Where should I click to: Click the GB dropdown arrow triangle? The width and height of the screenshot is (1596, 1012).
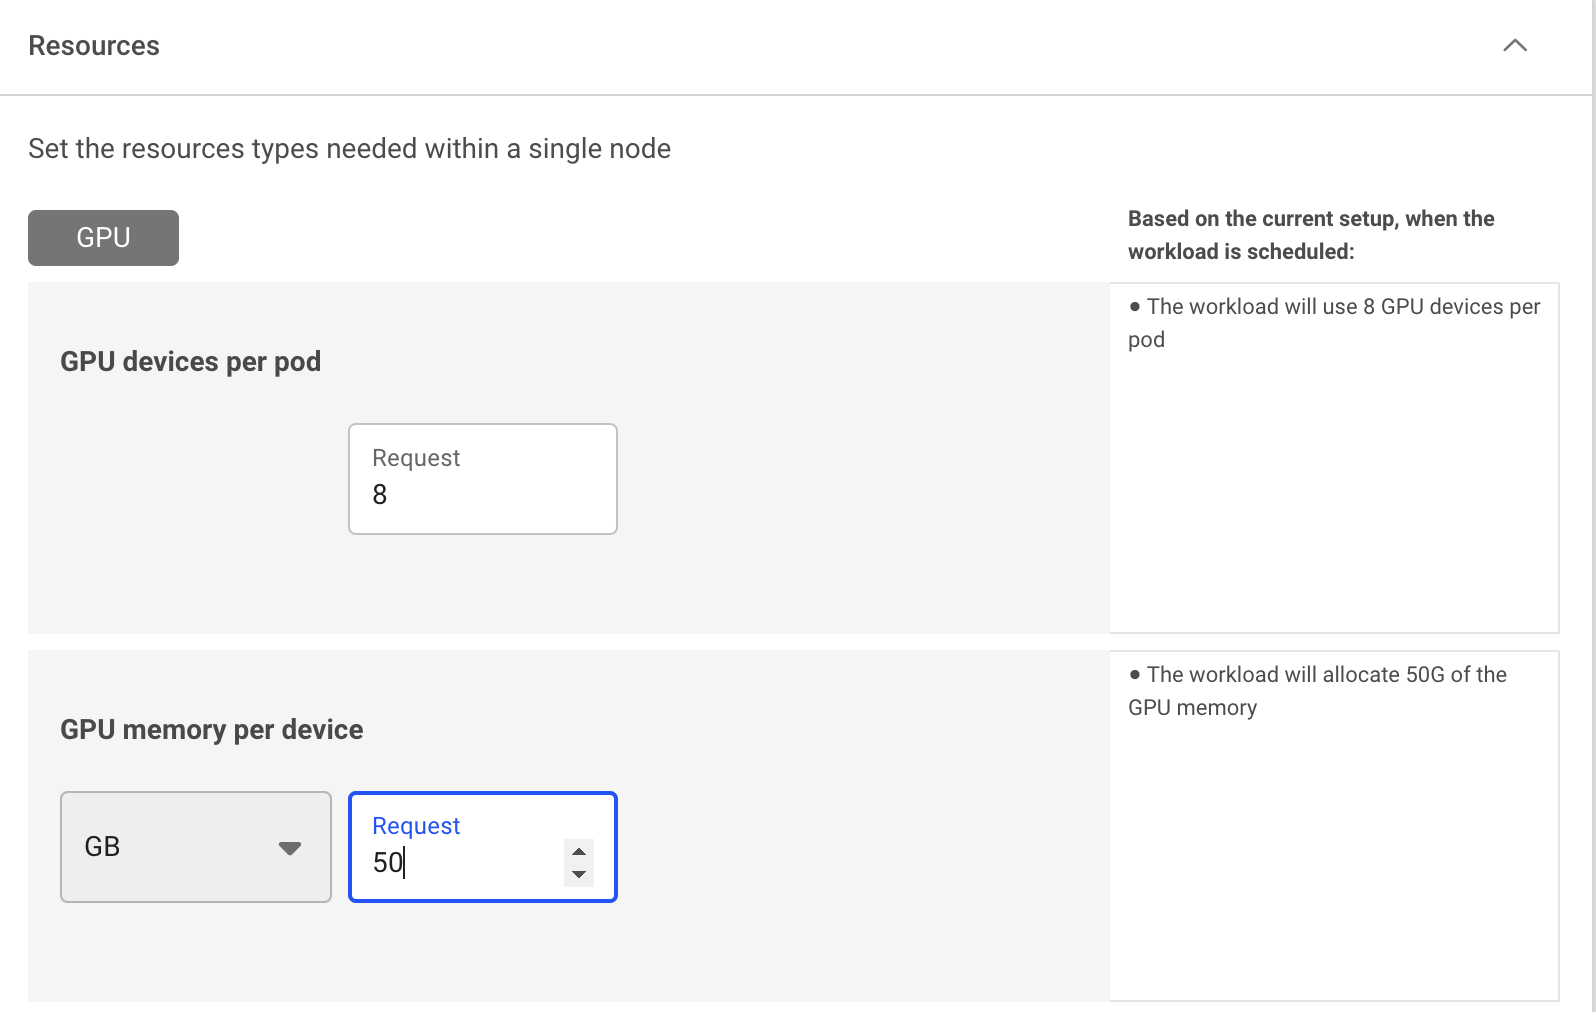pyautogui.click(x=290, y=848)
